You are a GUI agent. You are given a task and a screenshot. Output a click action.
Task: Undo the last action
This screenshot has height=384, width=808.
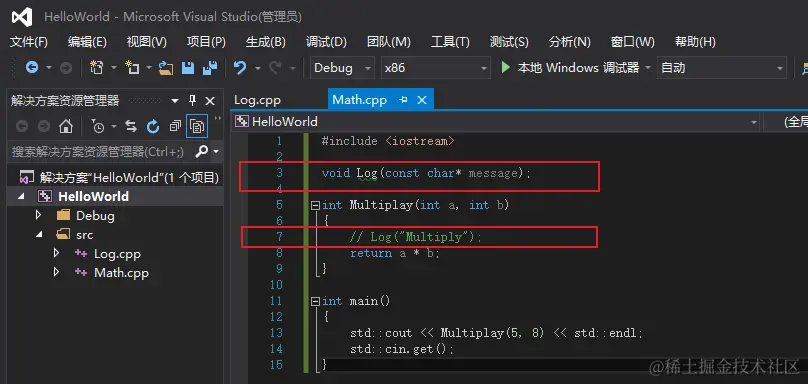[x=240, y=68]
